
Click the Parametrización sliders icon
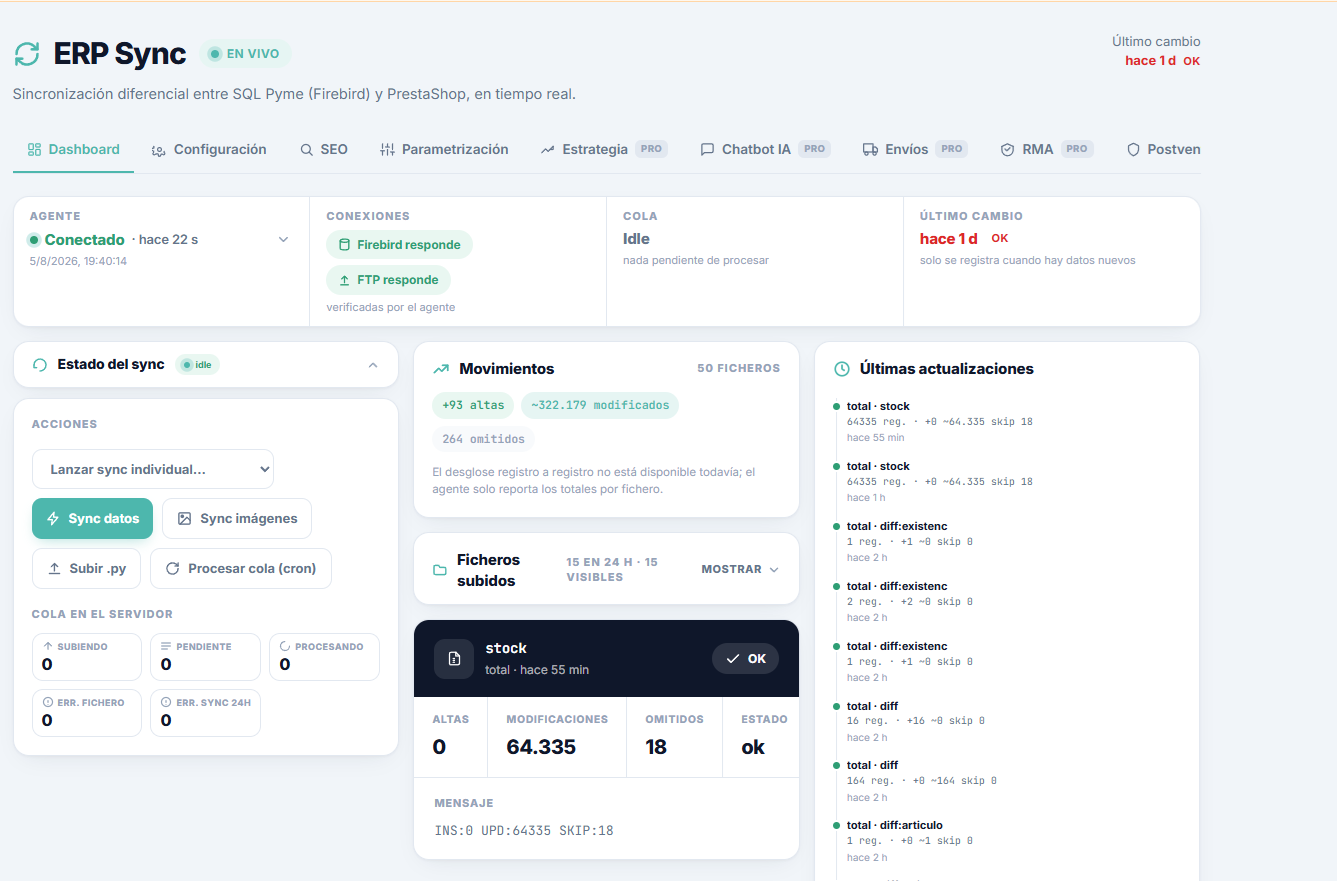pos(388,150)
